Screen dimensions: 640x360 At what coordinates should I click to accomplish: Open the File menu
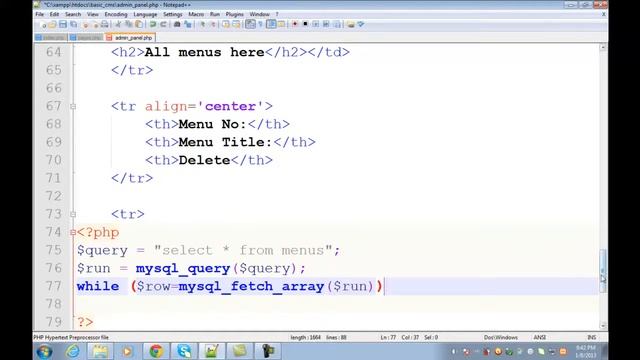pos(40,14)
